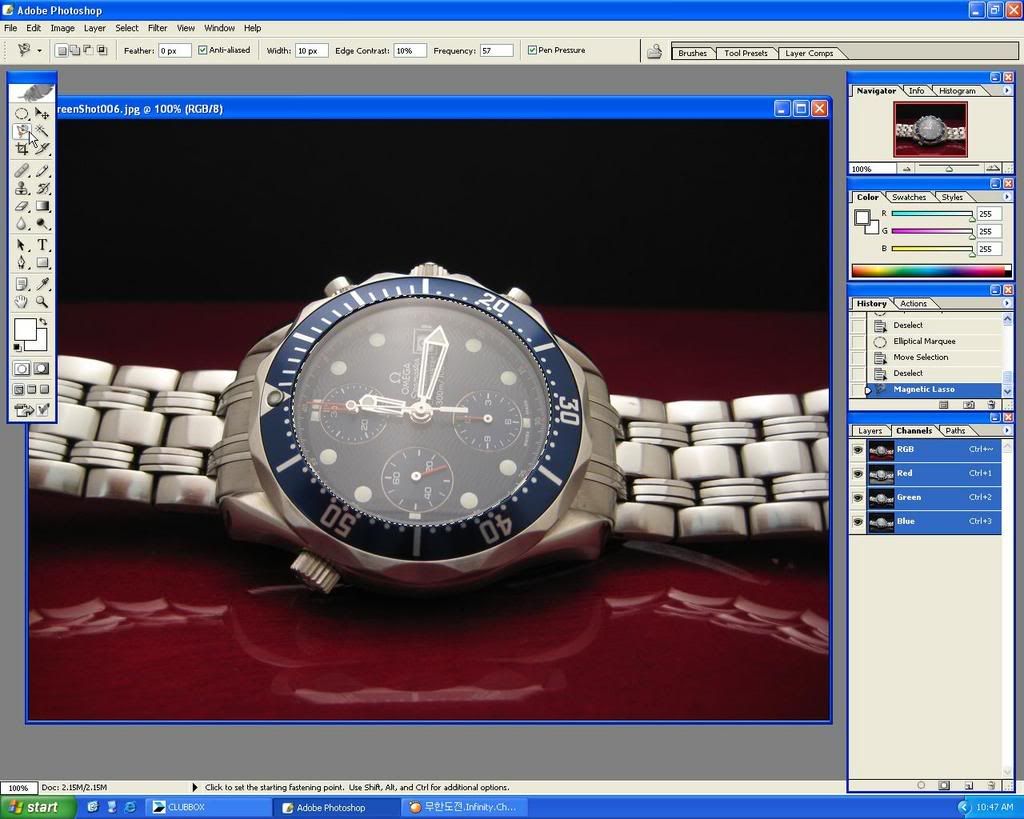1024x819 pixels.
Task: Choose the Blur tool
Action: [x=22, y=224]
